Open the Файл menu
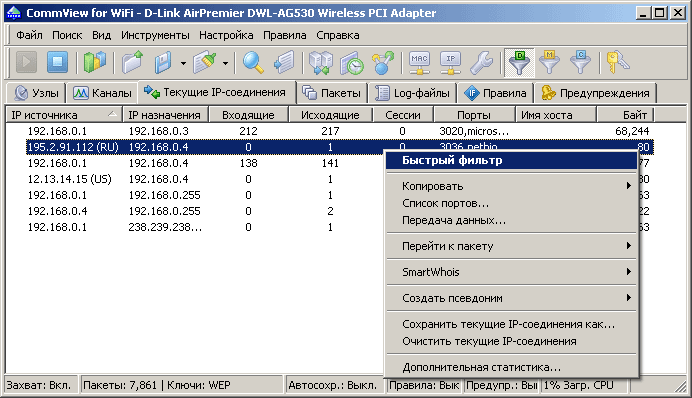This screenshot has width=692, height=398. click(29, 35)
